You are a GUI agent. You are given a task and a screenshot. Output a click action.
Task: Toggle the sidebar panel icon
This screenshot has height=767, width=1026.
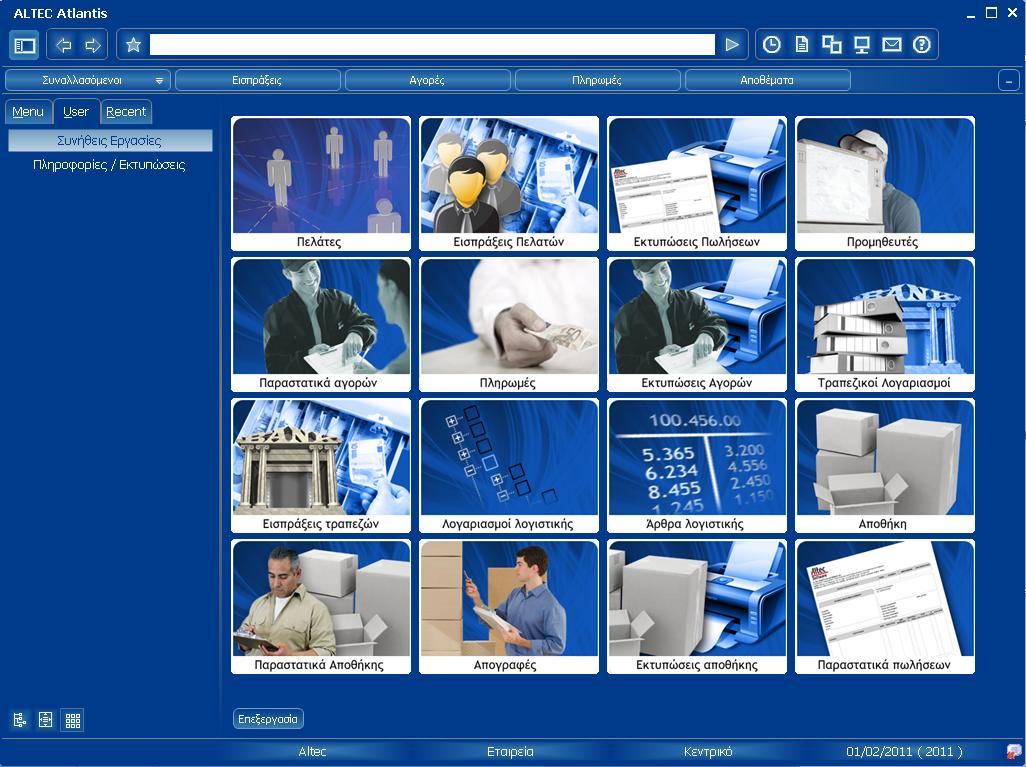pyautogui.click(x=24, y=45)
